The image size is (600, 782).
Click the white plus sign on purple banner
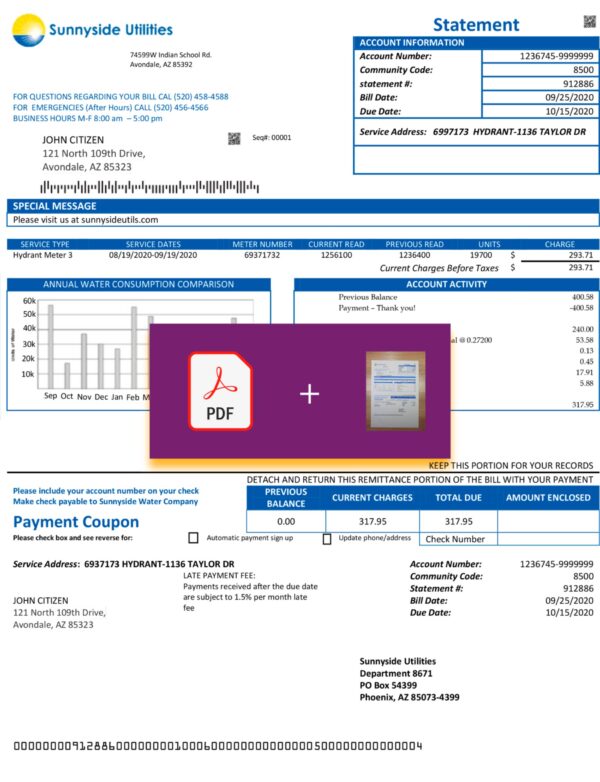[x=309, y=394]
